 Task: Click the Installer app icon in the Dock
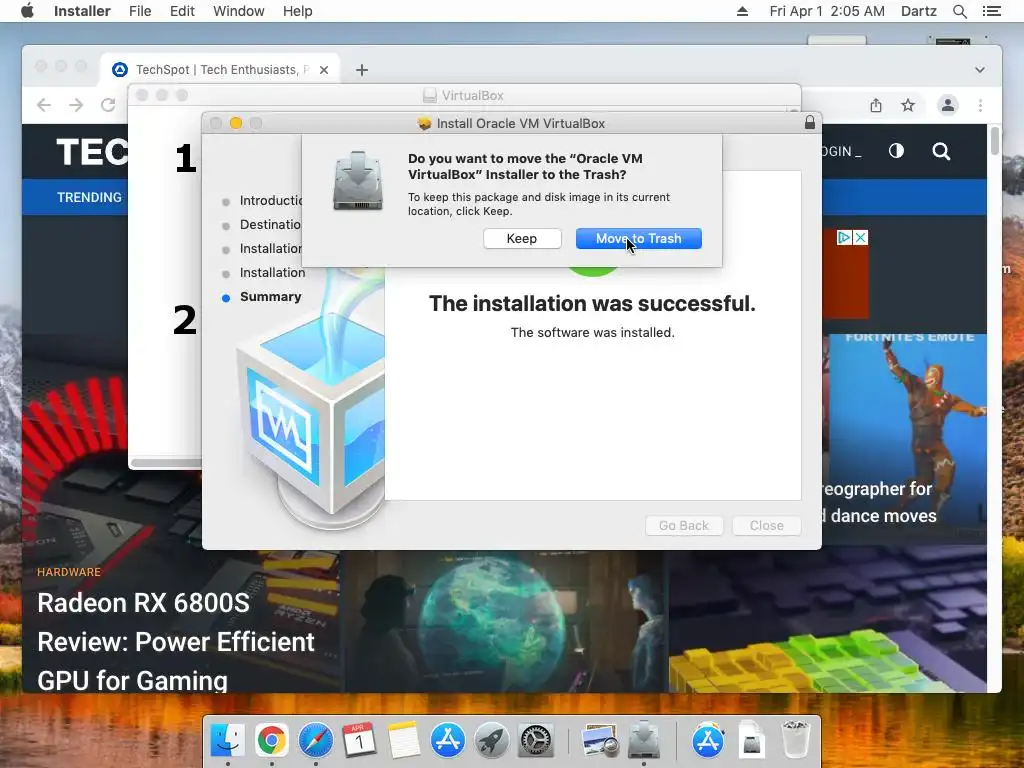[x=644, y=741]
